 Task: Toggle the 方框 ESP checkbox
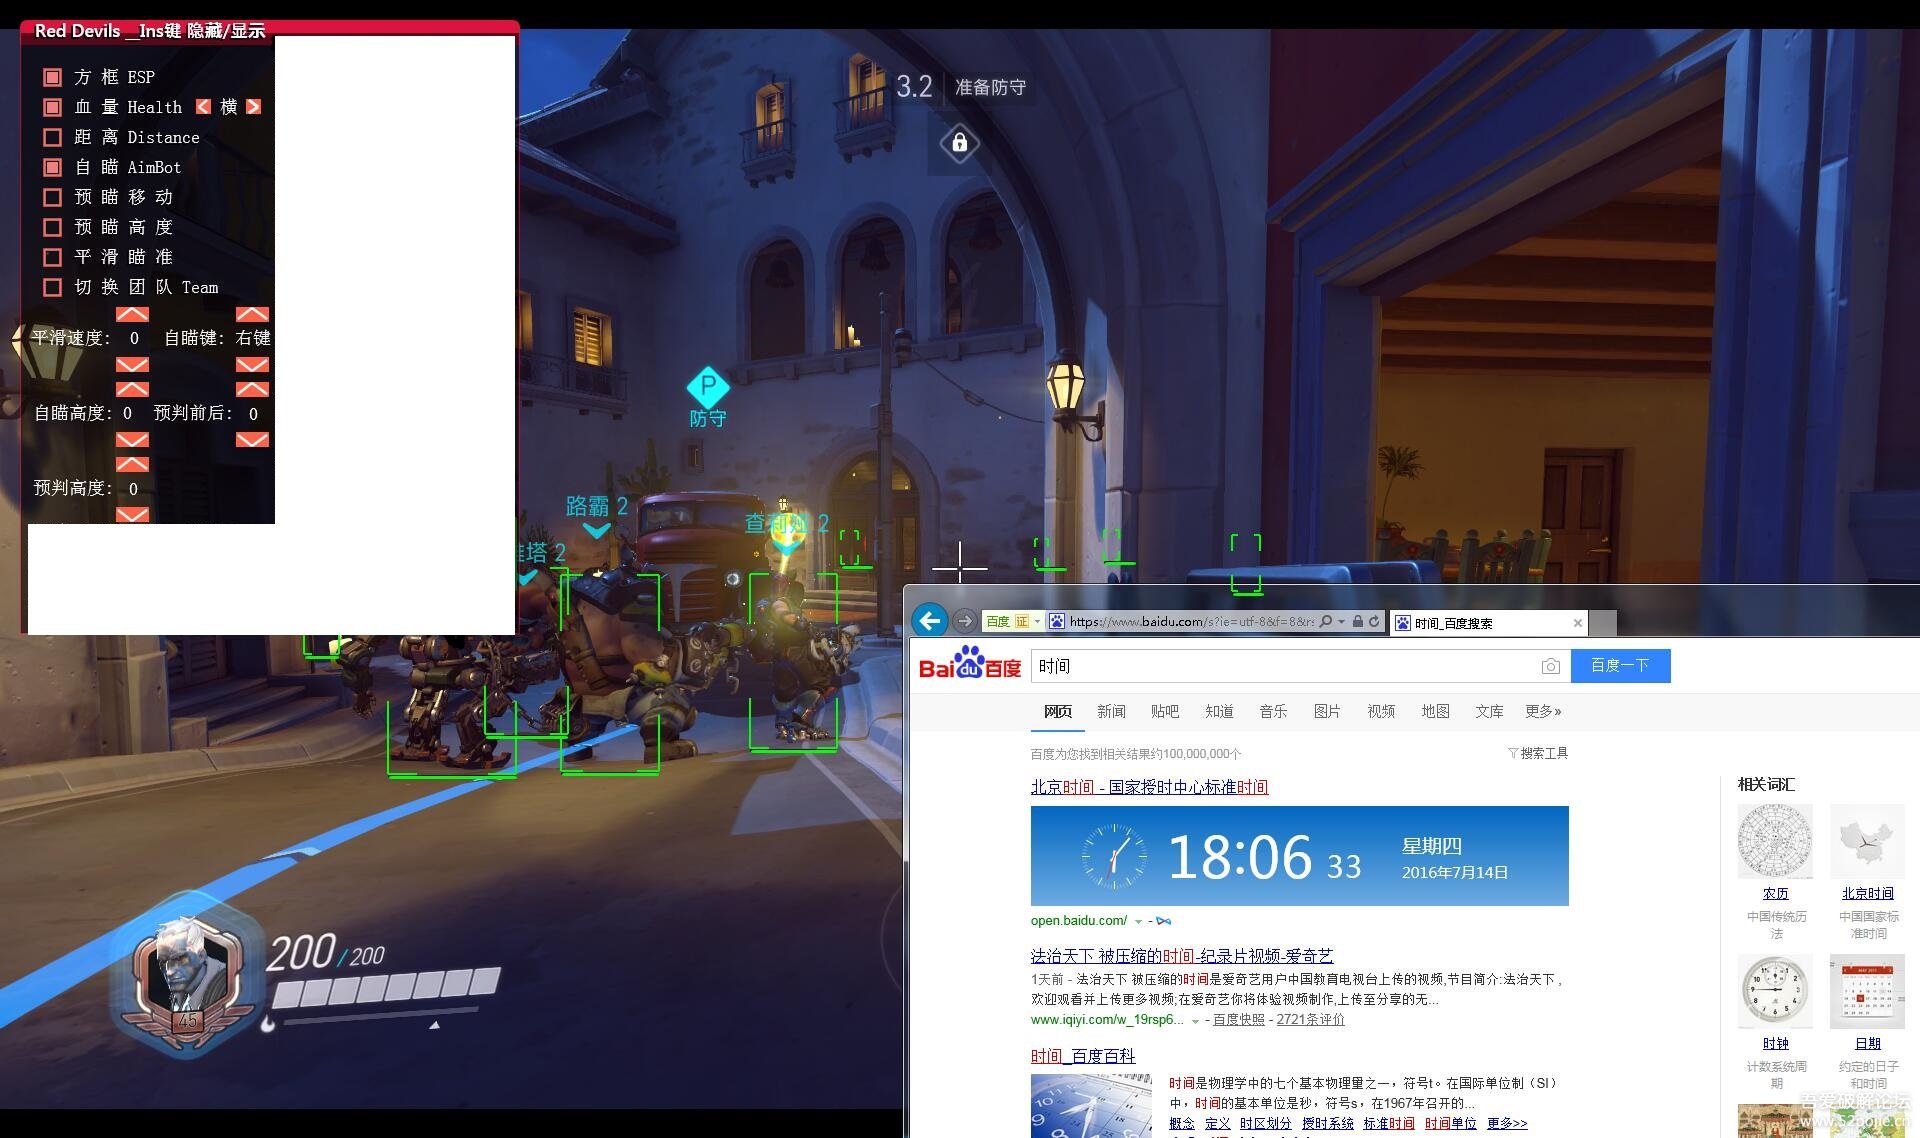point(53,77)
